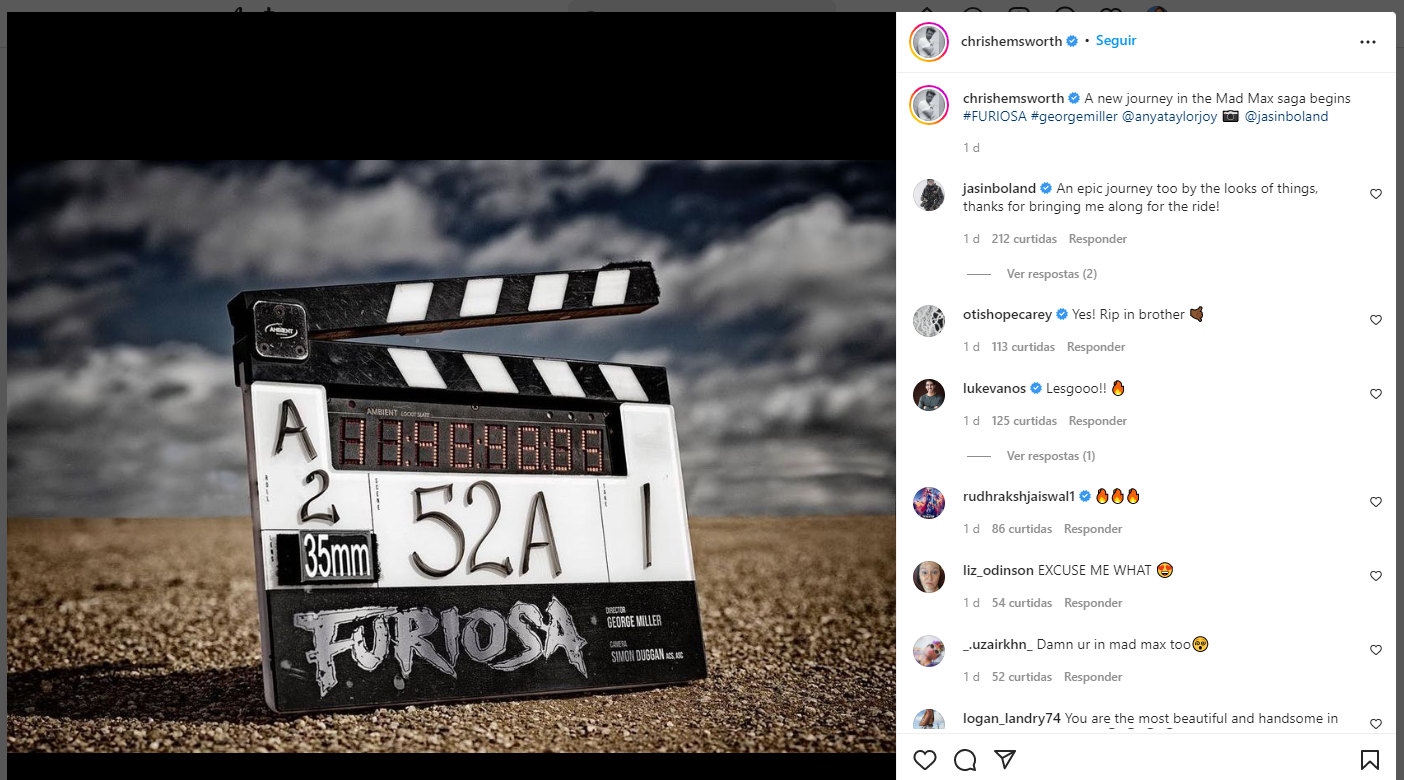Open jasinboland's avatar
1404x780 pixels.
point(929,195)
